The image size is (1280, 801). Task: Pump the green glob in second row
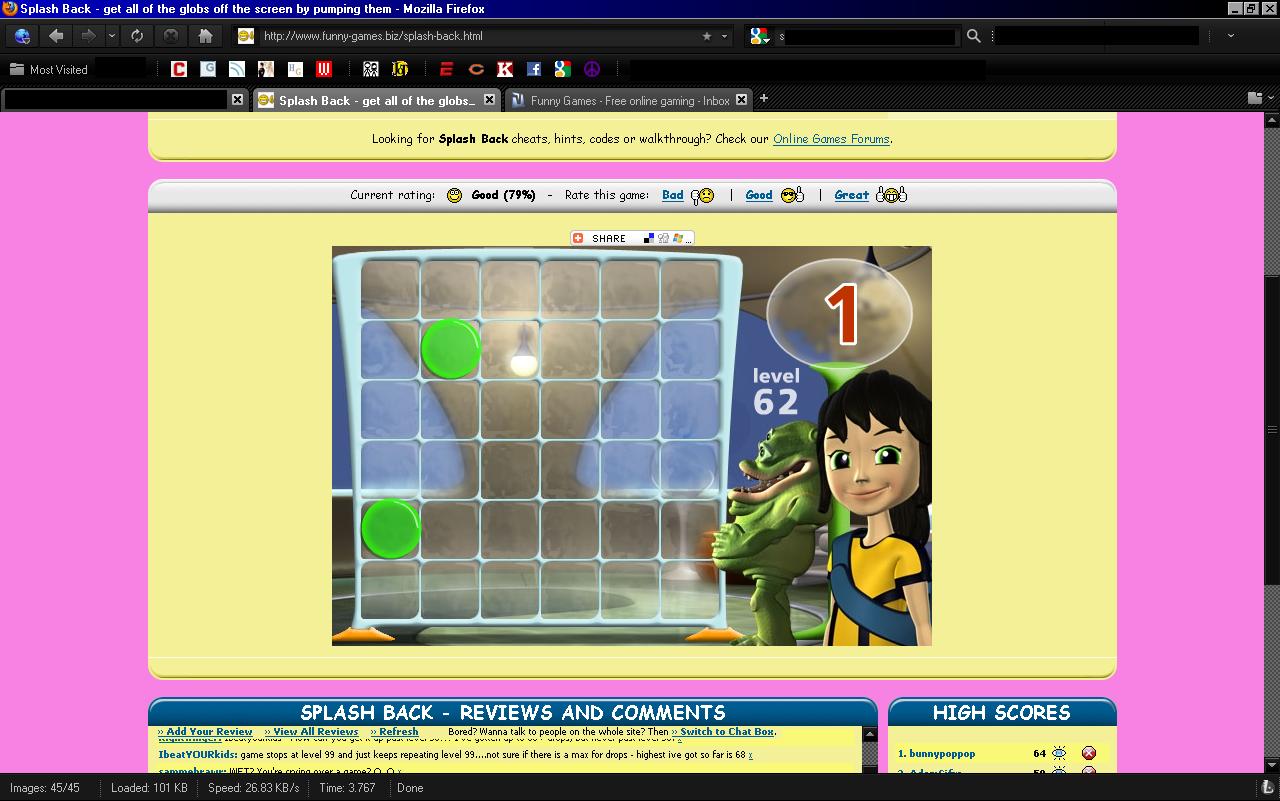[x=450, y=348]
